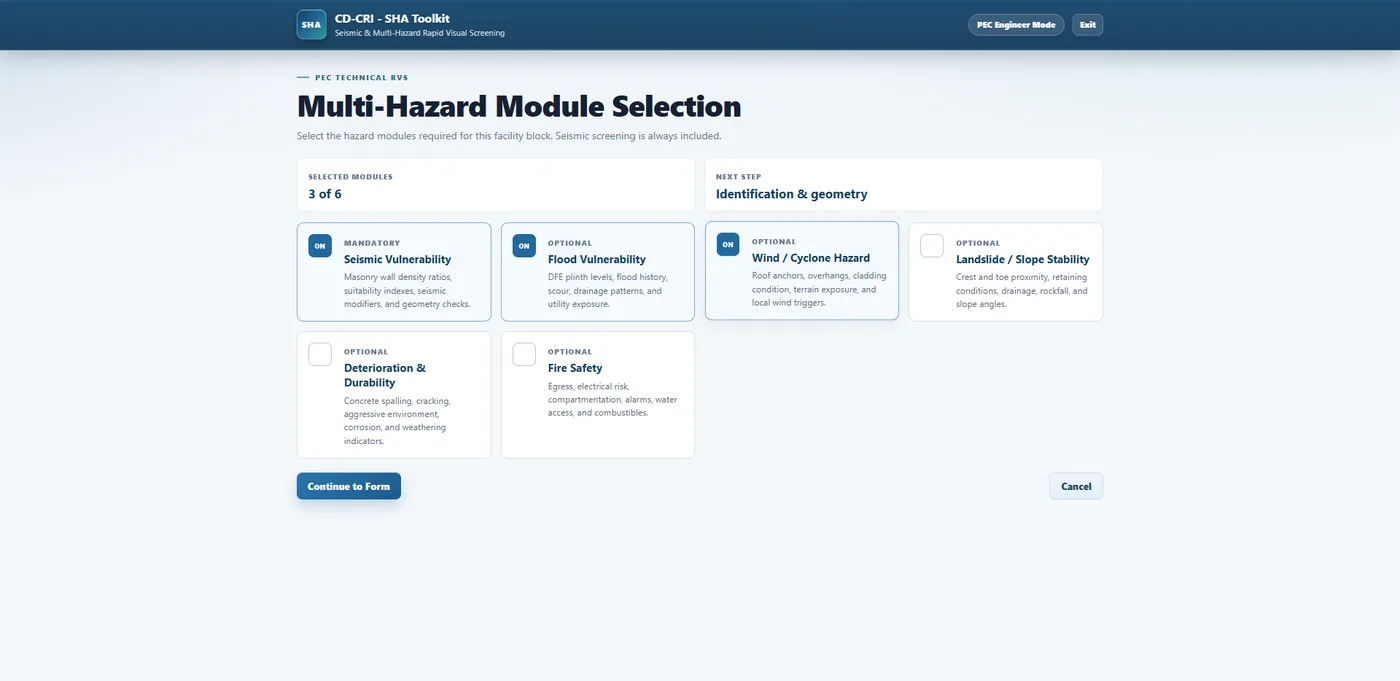Click the Fire Safety description about egress
The height and width of the screenshot is (681, 1400).
(x=612, y=399)
